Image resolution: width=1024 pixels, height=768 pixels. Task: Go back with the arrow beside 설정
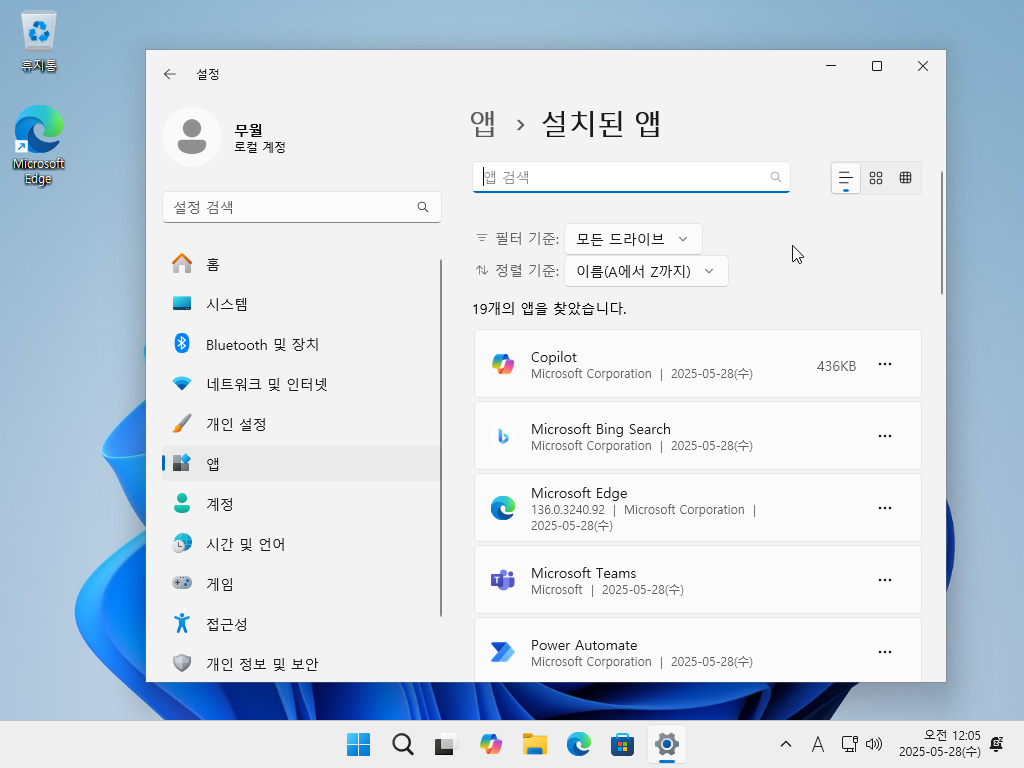[170, 74]
